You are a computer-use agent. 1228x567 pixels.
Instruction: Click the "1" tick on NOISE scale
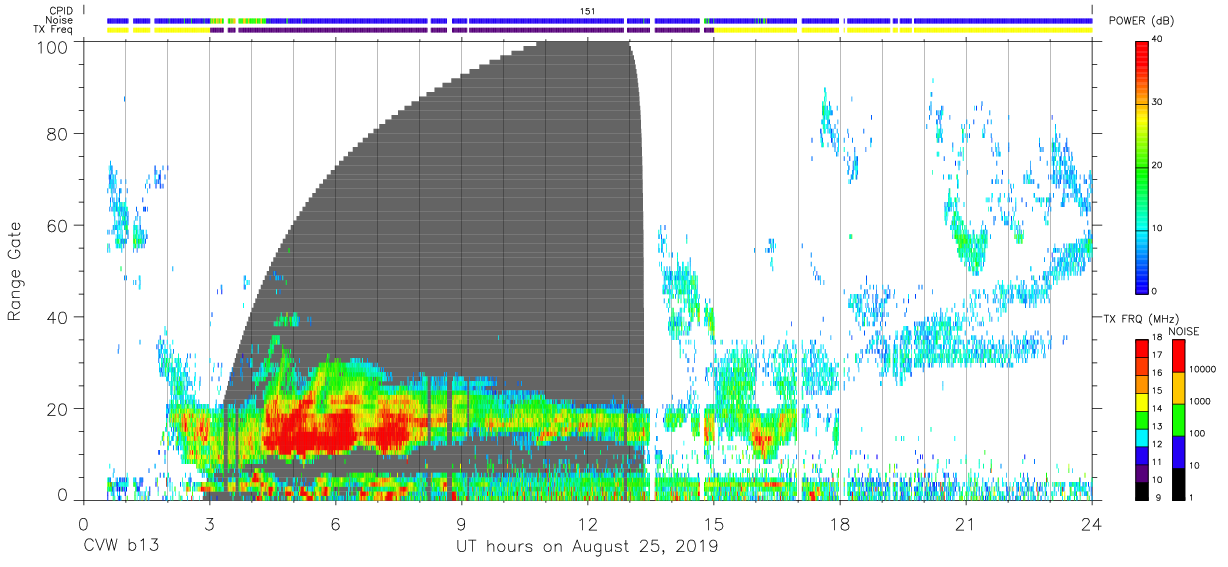[x=1189, y=497]
